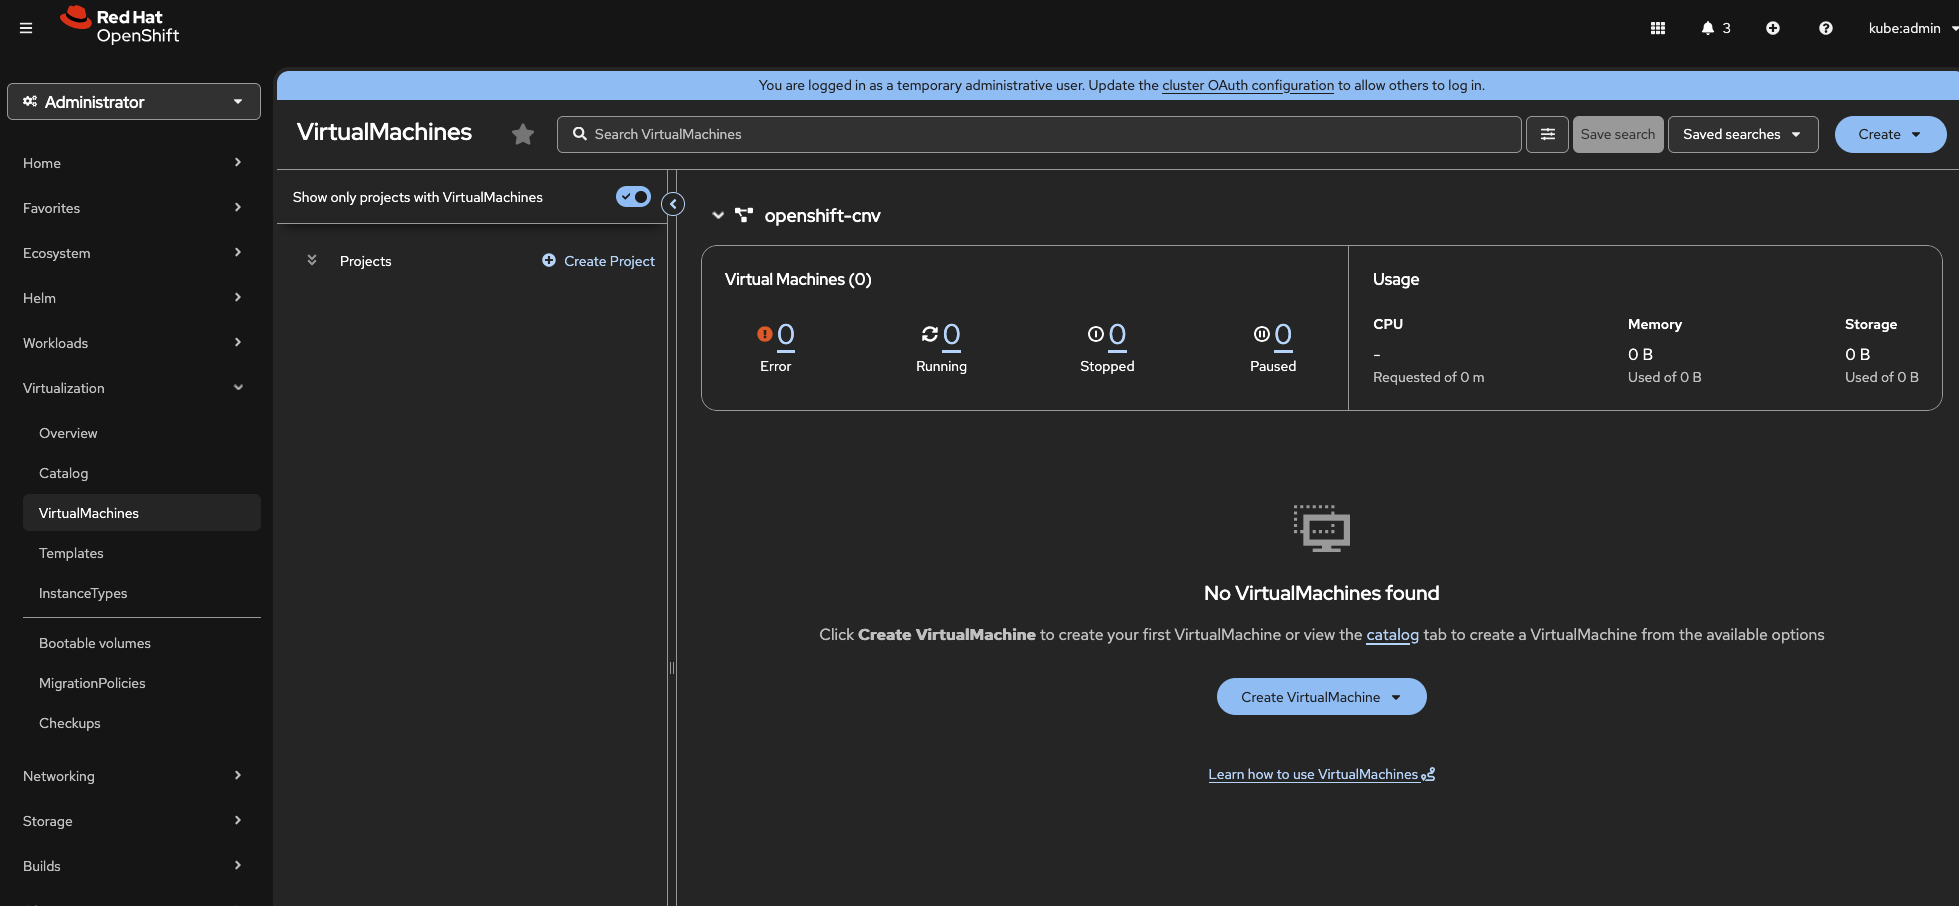Click the Red Hat OpenShift logo

(x=120, y=26)
